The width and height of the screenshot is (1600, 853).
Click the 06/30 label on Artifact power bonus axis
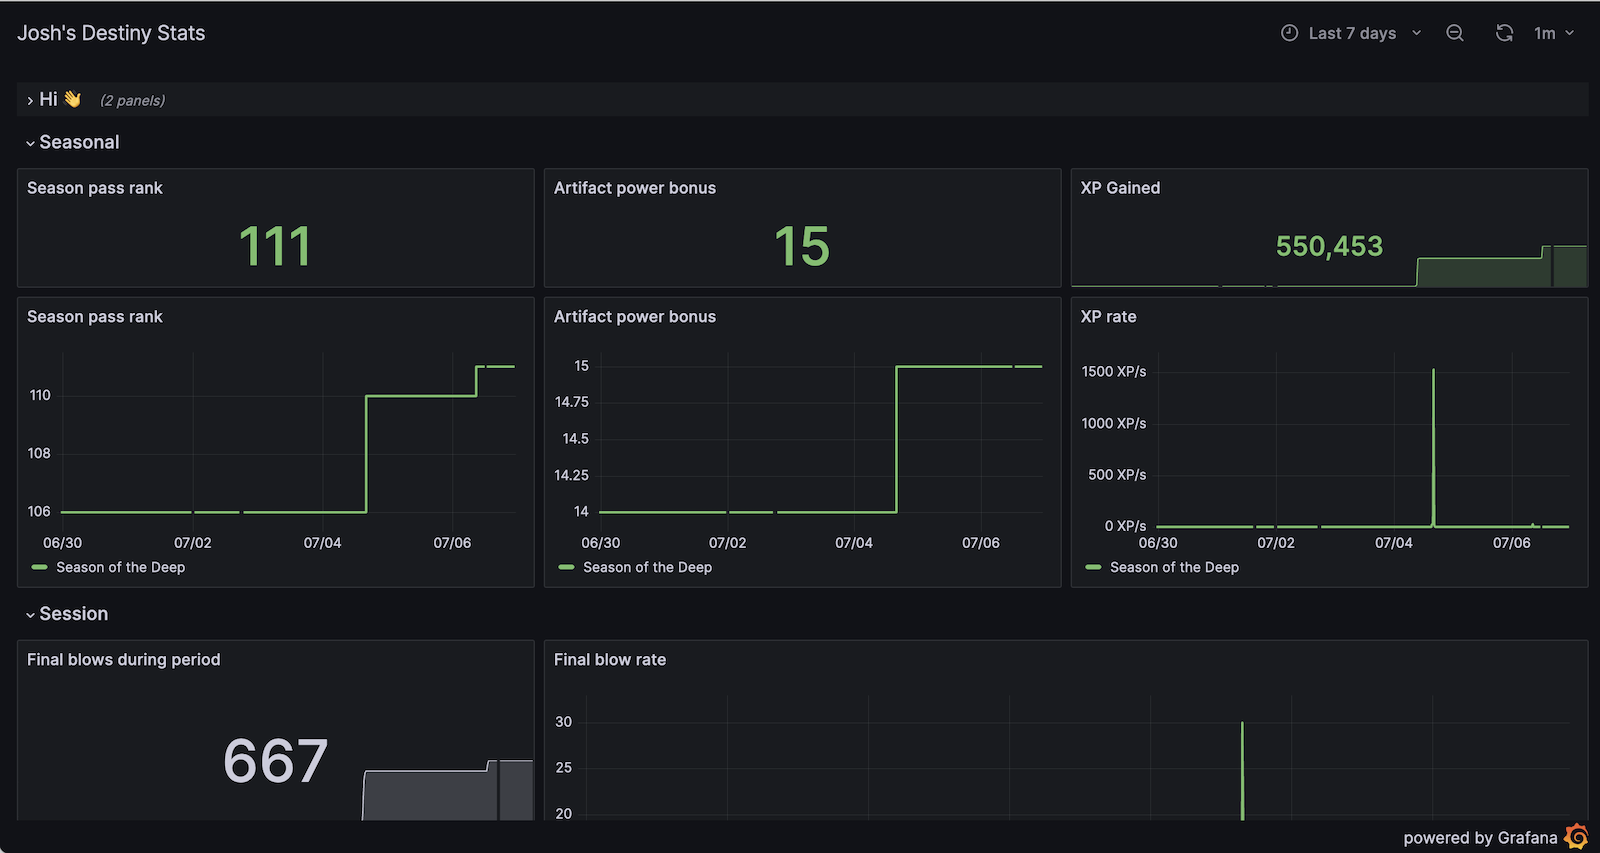tap(601, 543)
